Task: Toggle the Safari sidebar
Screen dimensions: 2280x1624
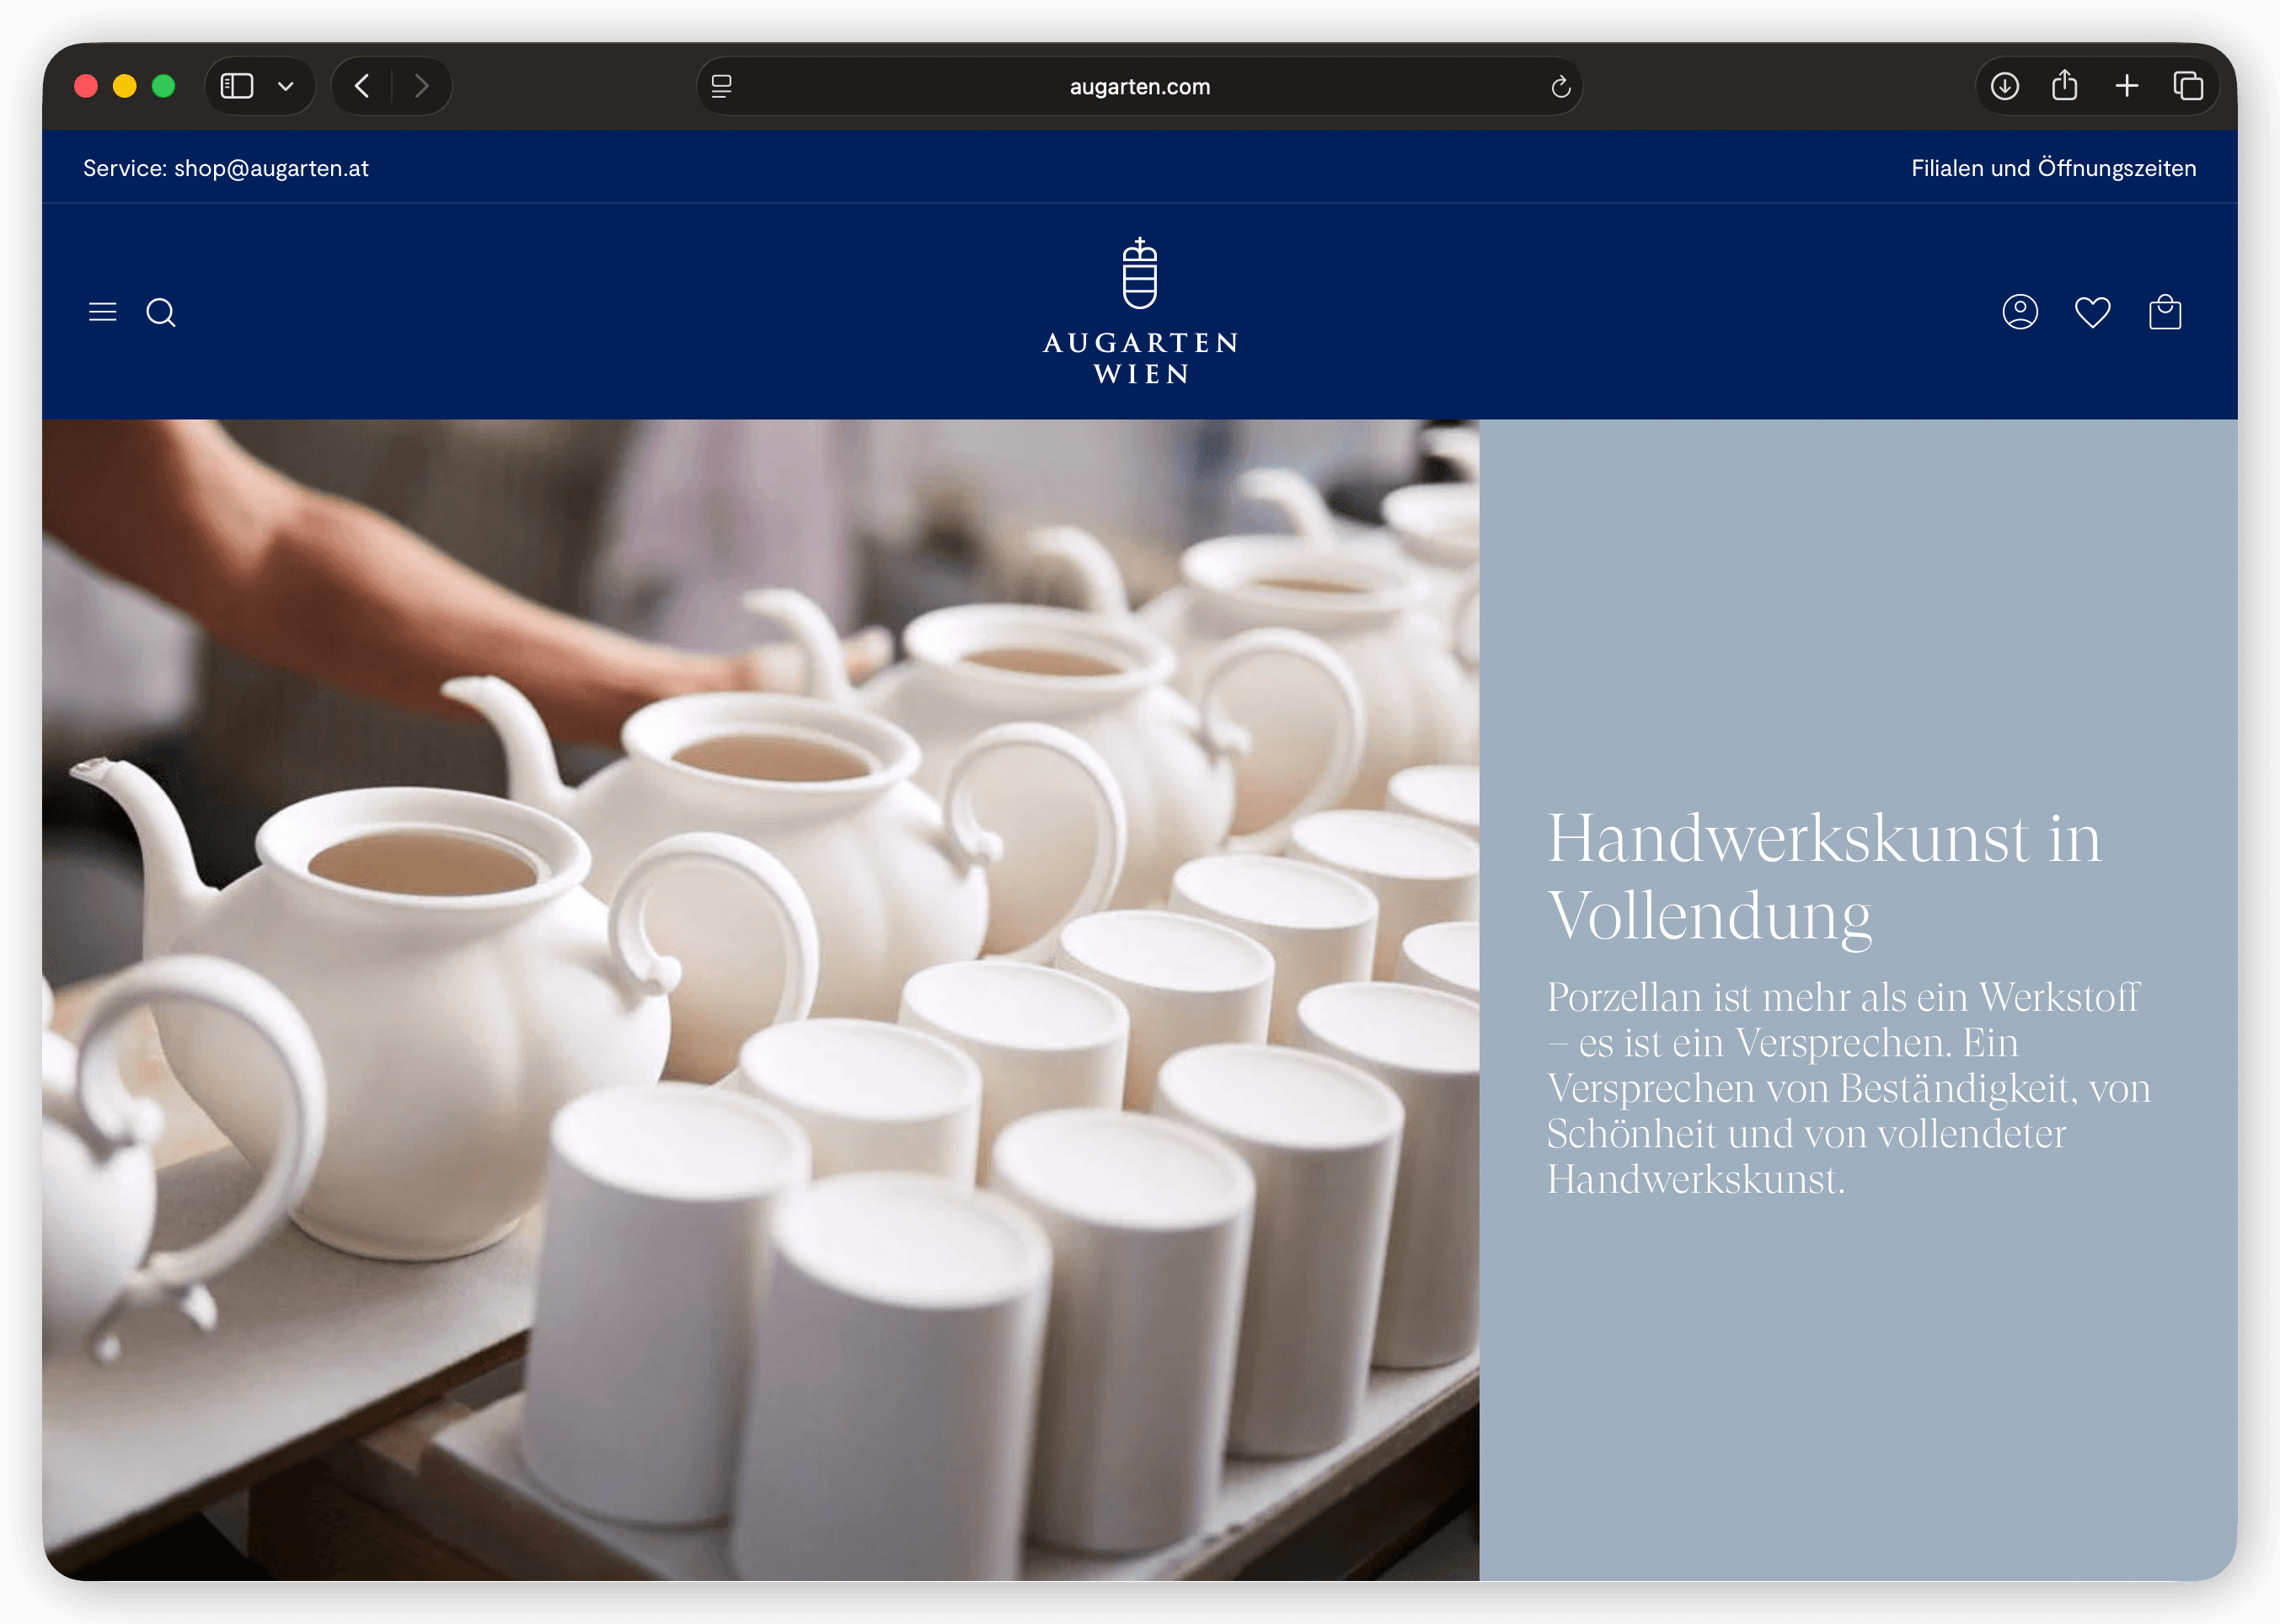Action: click(237, 86)
